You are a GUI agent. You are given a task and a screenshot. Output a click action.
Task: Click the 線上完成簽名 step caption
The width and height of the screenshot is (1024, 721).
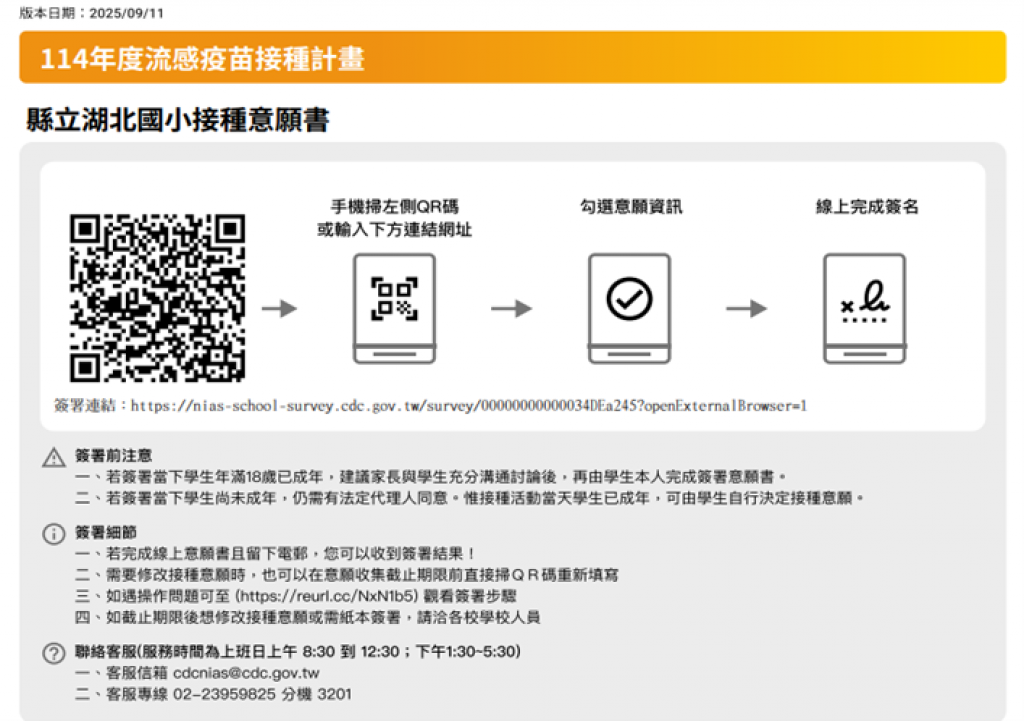coord(867,207)
